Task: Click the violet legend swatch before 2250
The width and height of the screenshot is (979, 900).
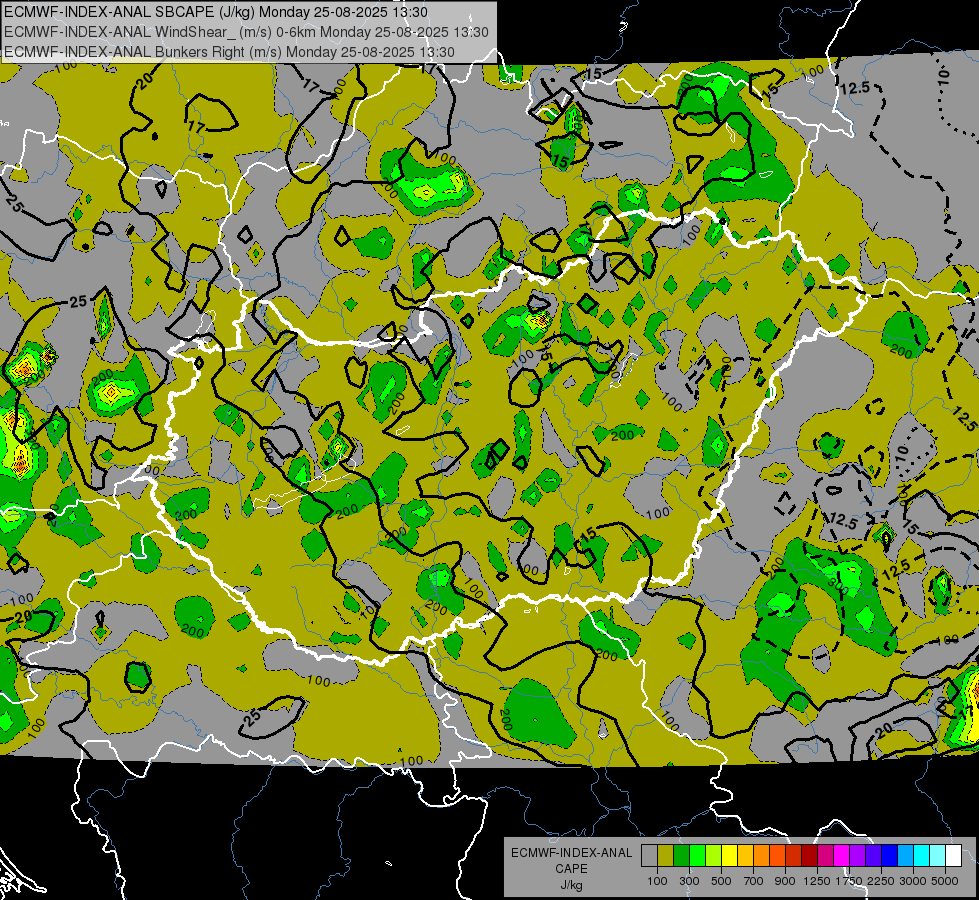Action: point(873,856)
